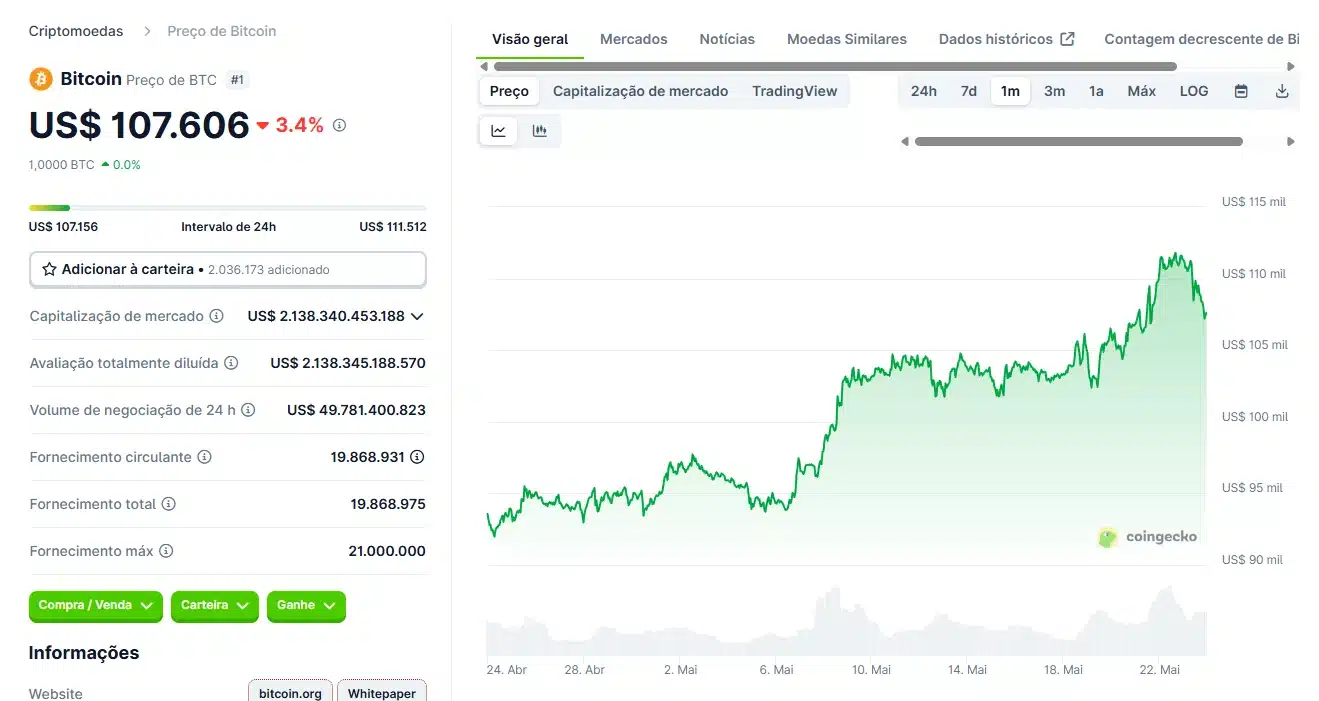Select the line chart view icon

(498, 130)
